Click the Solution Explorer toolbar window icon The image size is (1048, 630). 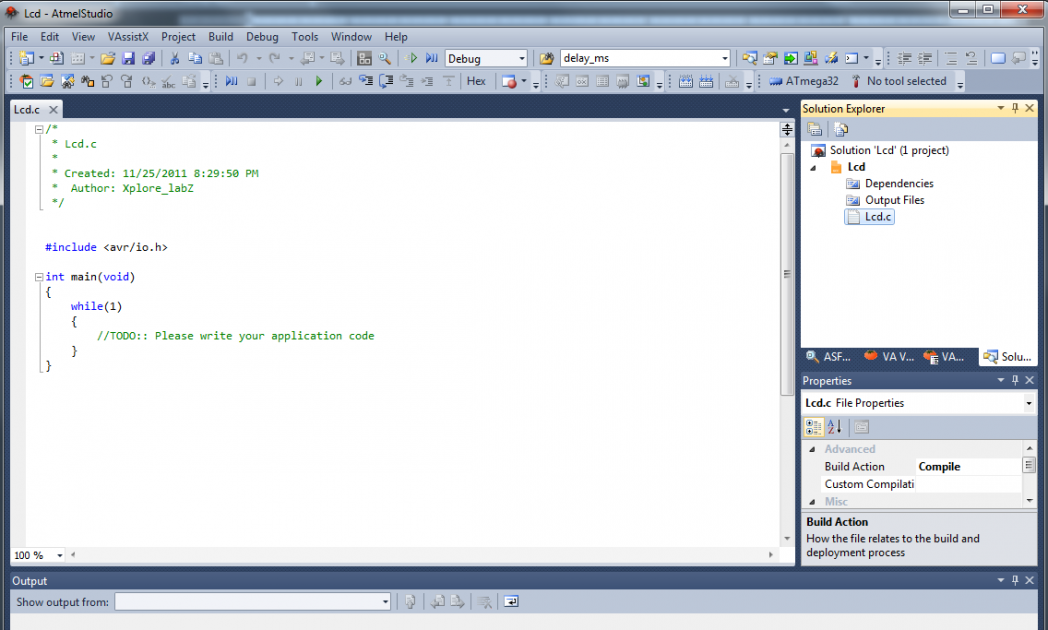pos(750,58)
